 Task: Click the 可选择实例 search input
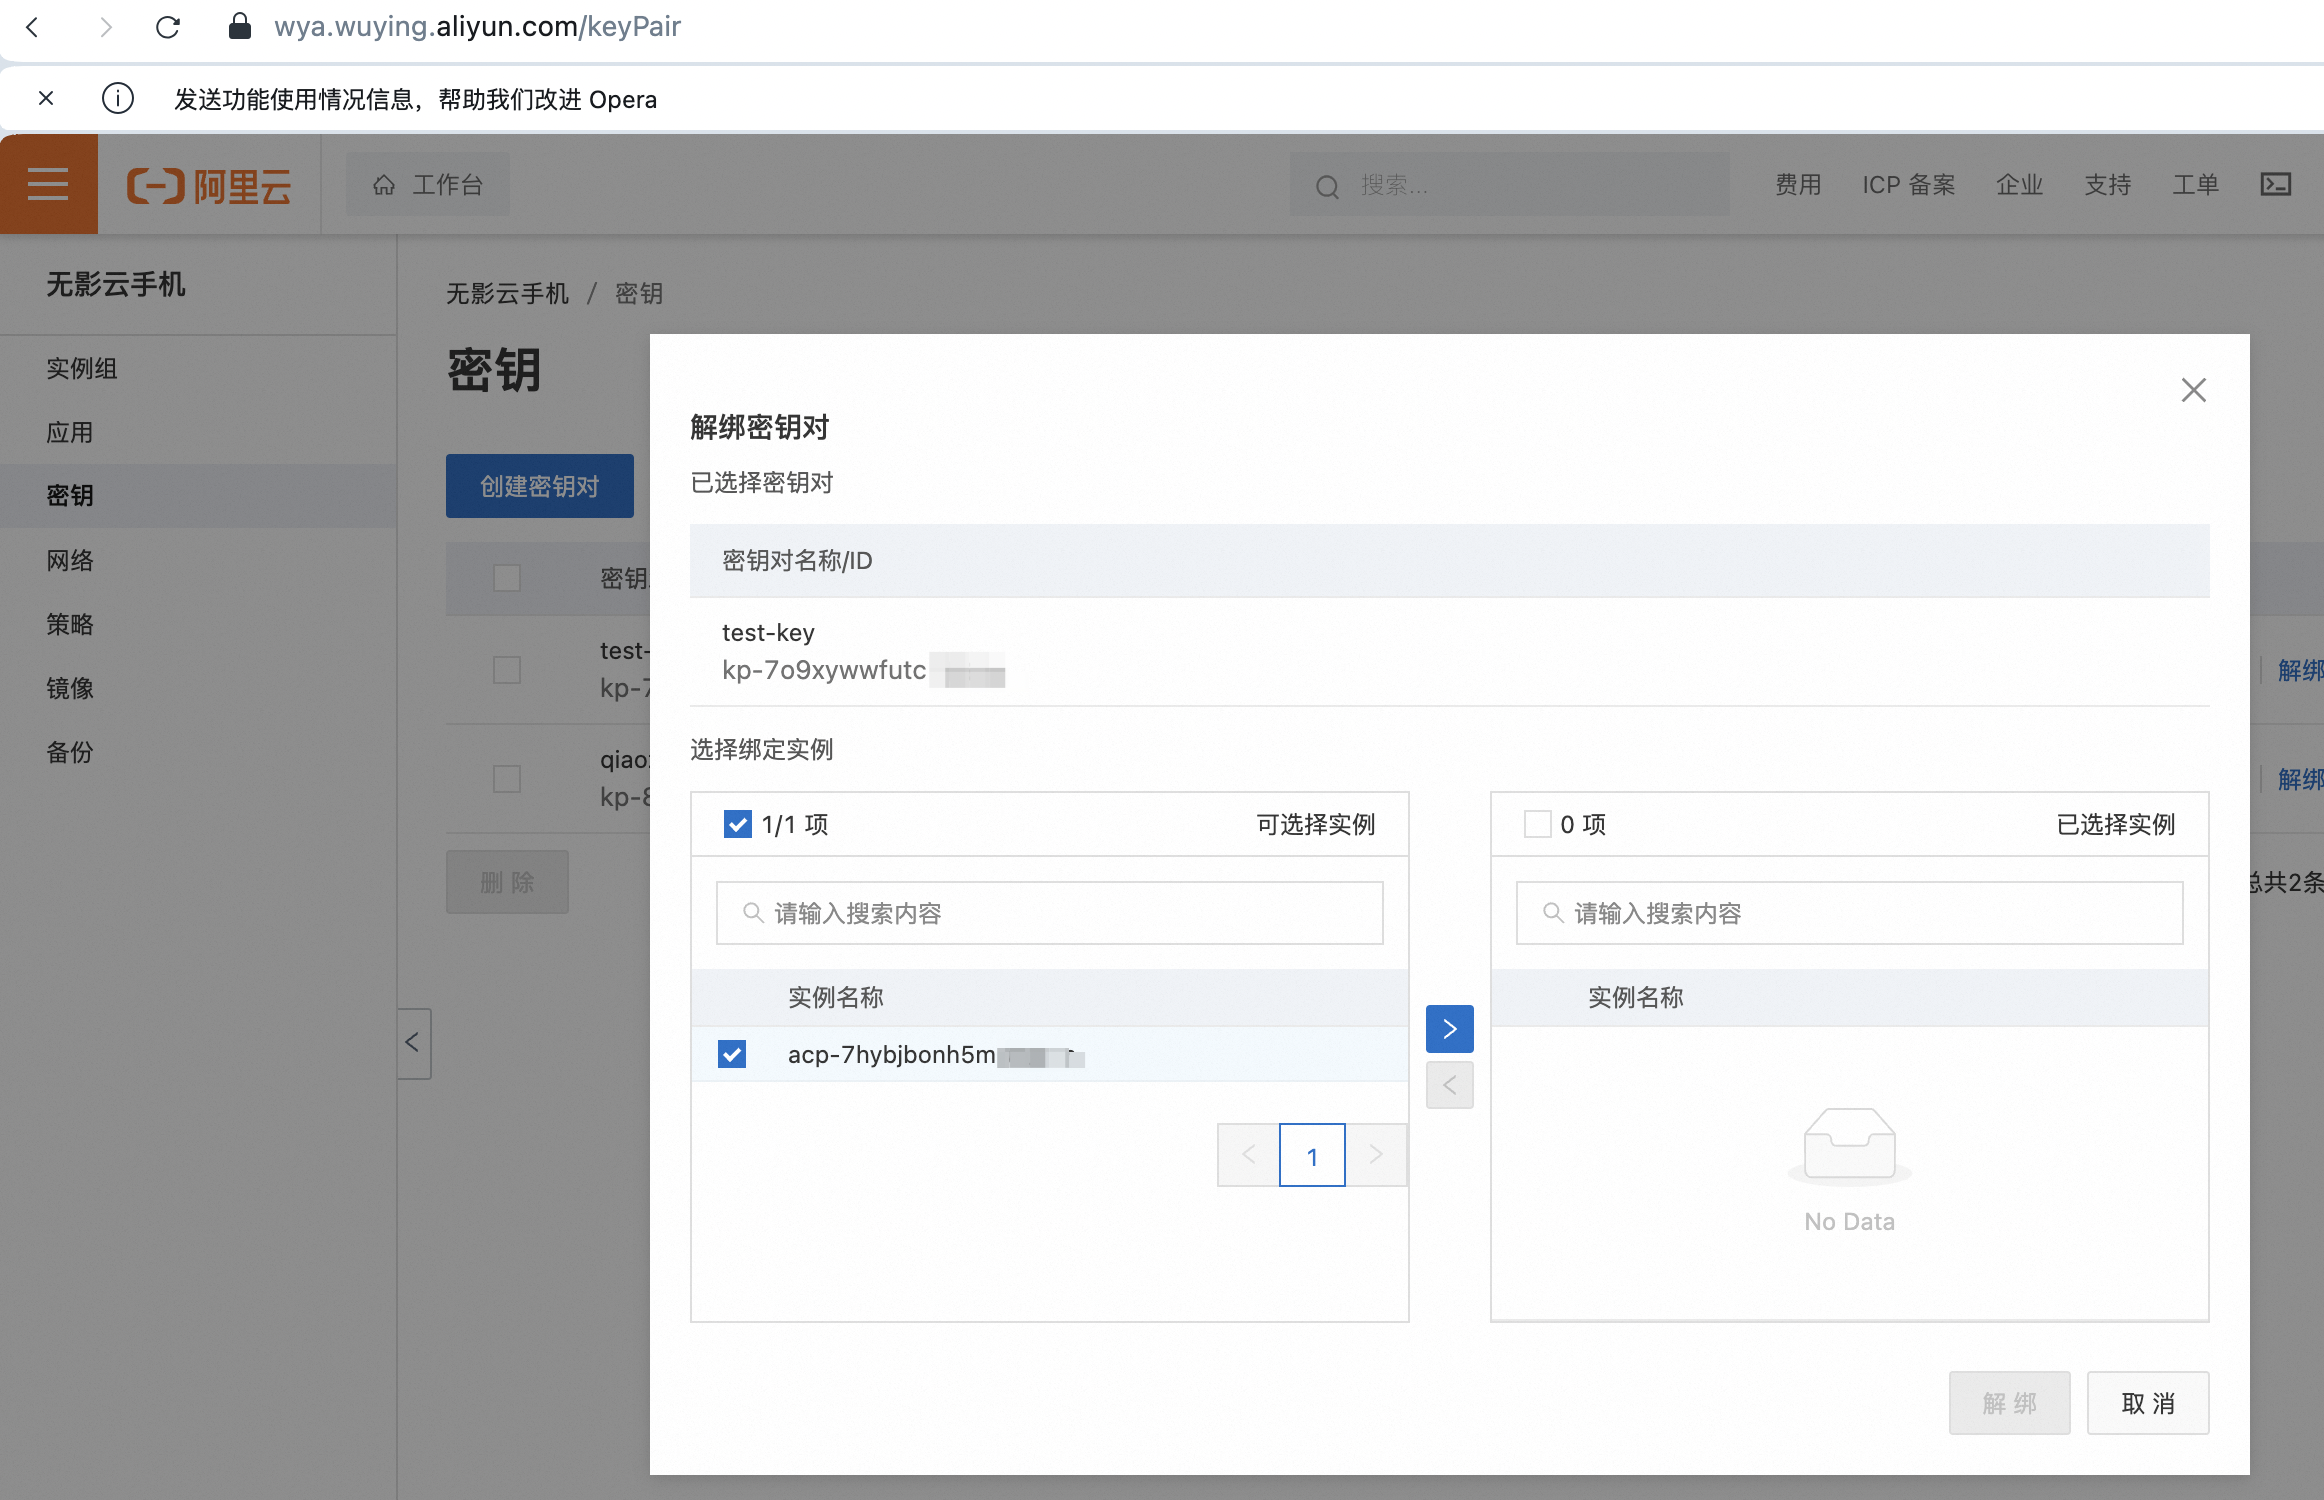click(x=1049, y=913)
